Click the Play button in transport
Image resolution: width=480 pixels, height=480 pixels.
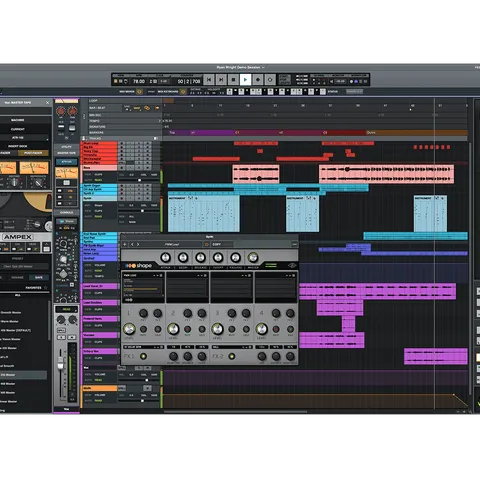click(x=245, y=80)
